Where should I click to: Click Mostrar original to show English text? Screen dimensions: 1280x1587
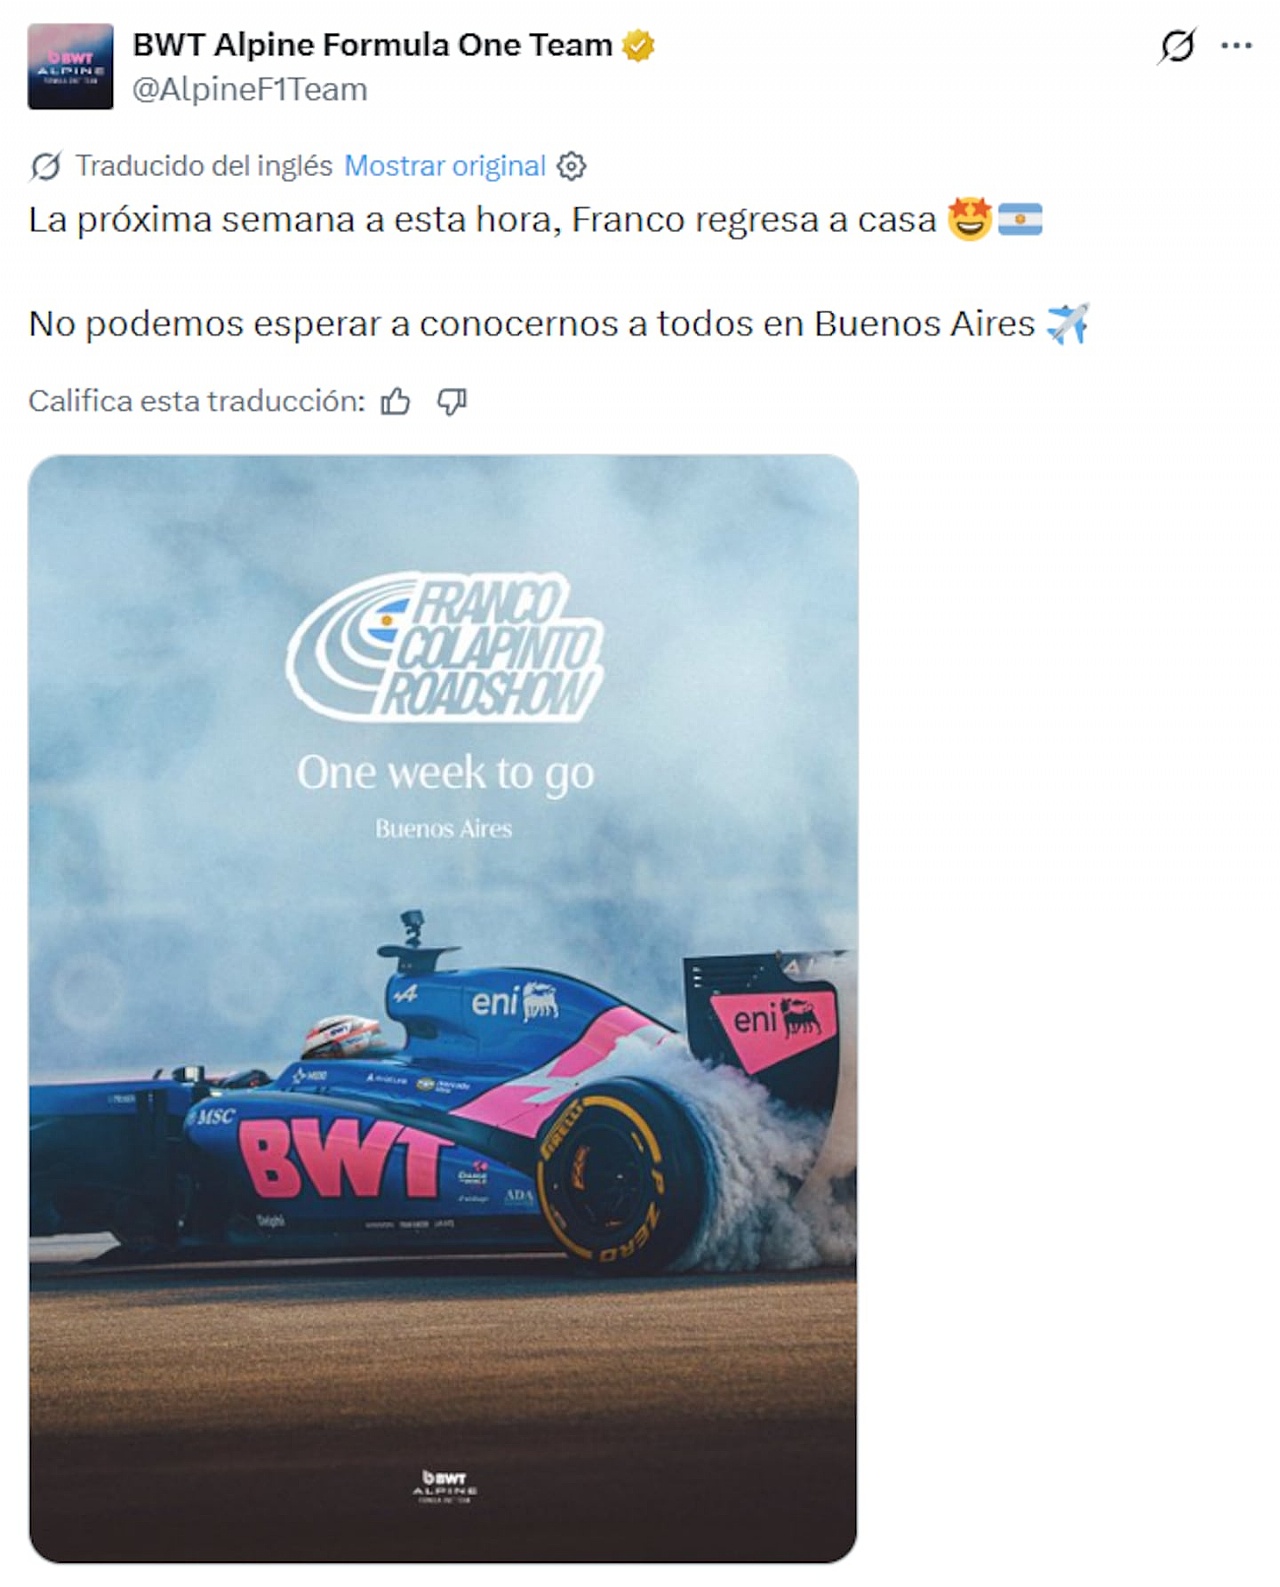[x=445, y=166]
